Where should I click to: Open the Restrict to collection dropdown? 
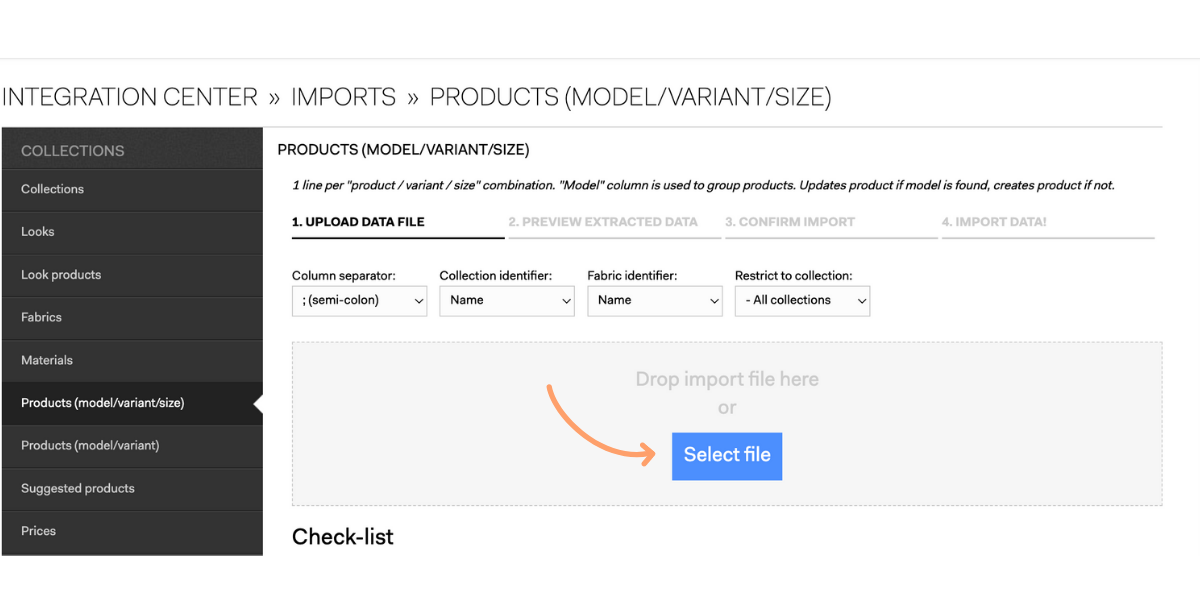click(802, 301)
